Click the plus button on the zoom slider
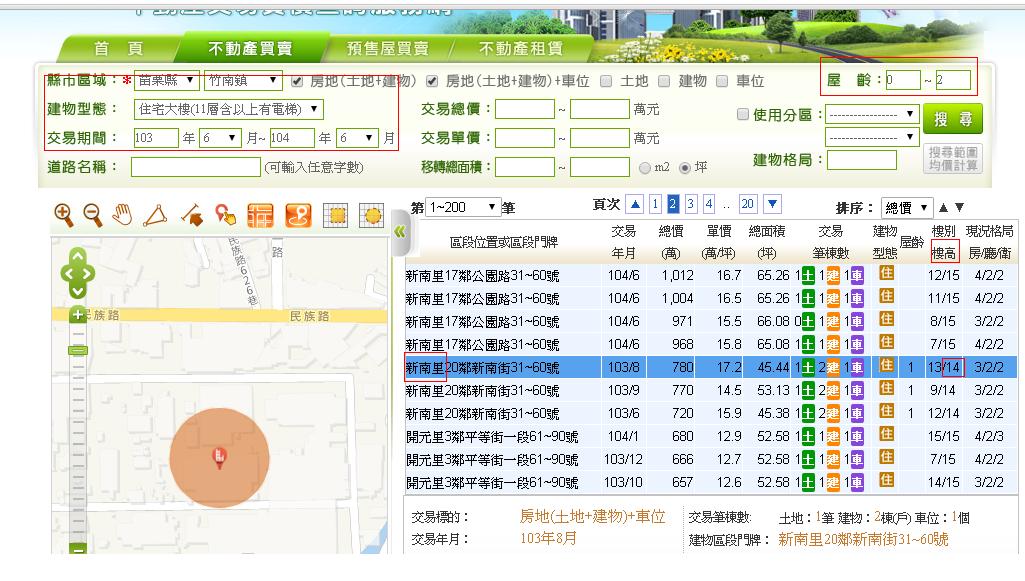The image size is (1025, 581). (78, 315)
